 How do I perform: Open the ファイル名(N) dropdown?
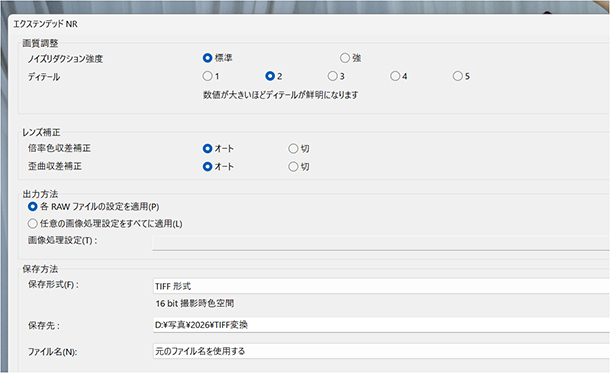click(381, 351)
